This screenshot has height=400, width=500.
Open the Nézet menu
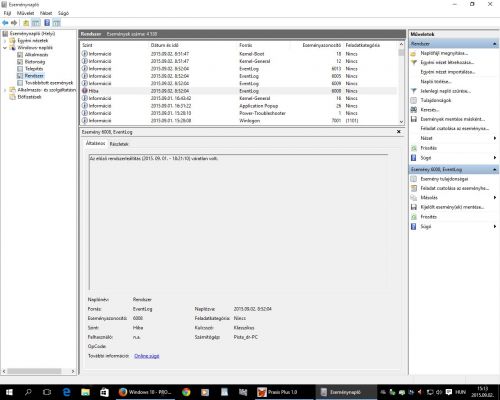[46, 13]
